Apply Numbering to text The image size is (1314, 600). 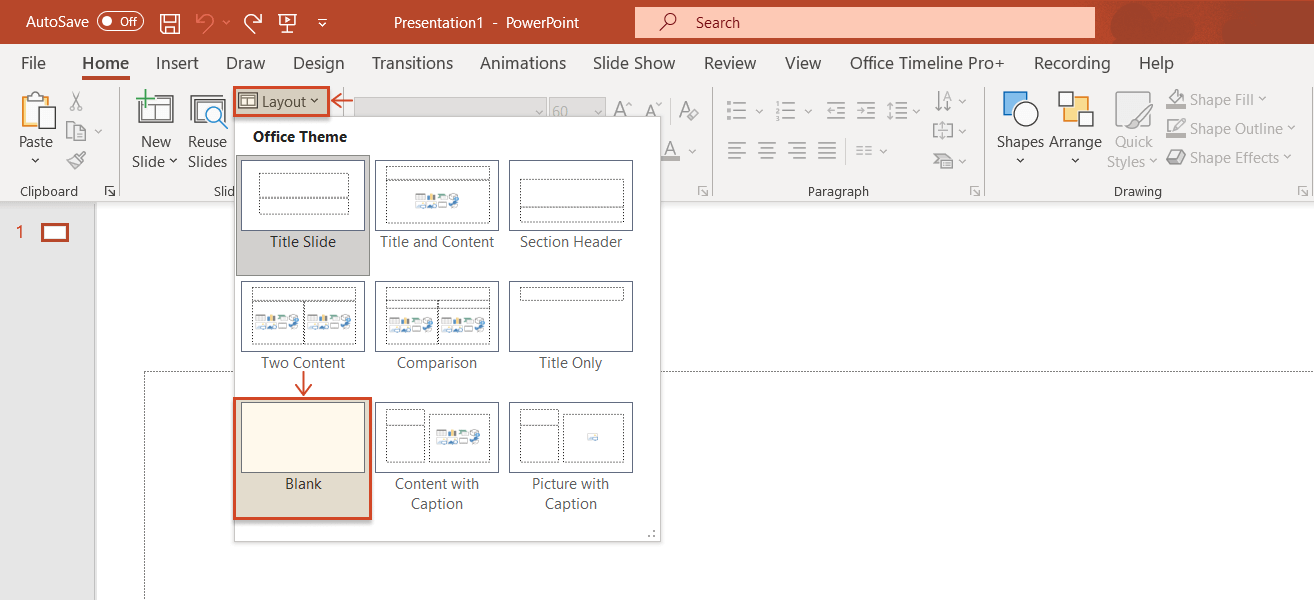tap(788, 110)
